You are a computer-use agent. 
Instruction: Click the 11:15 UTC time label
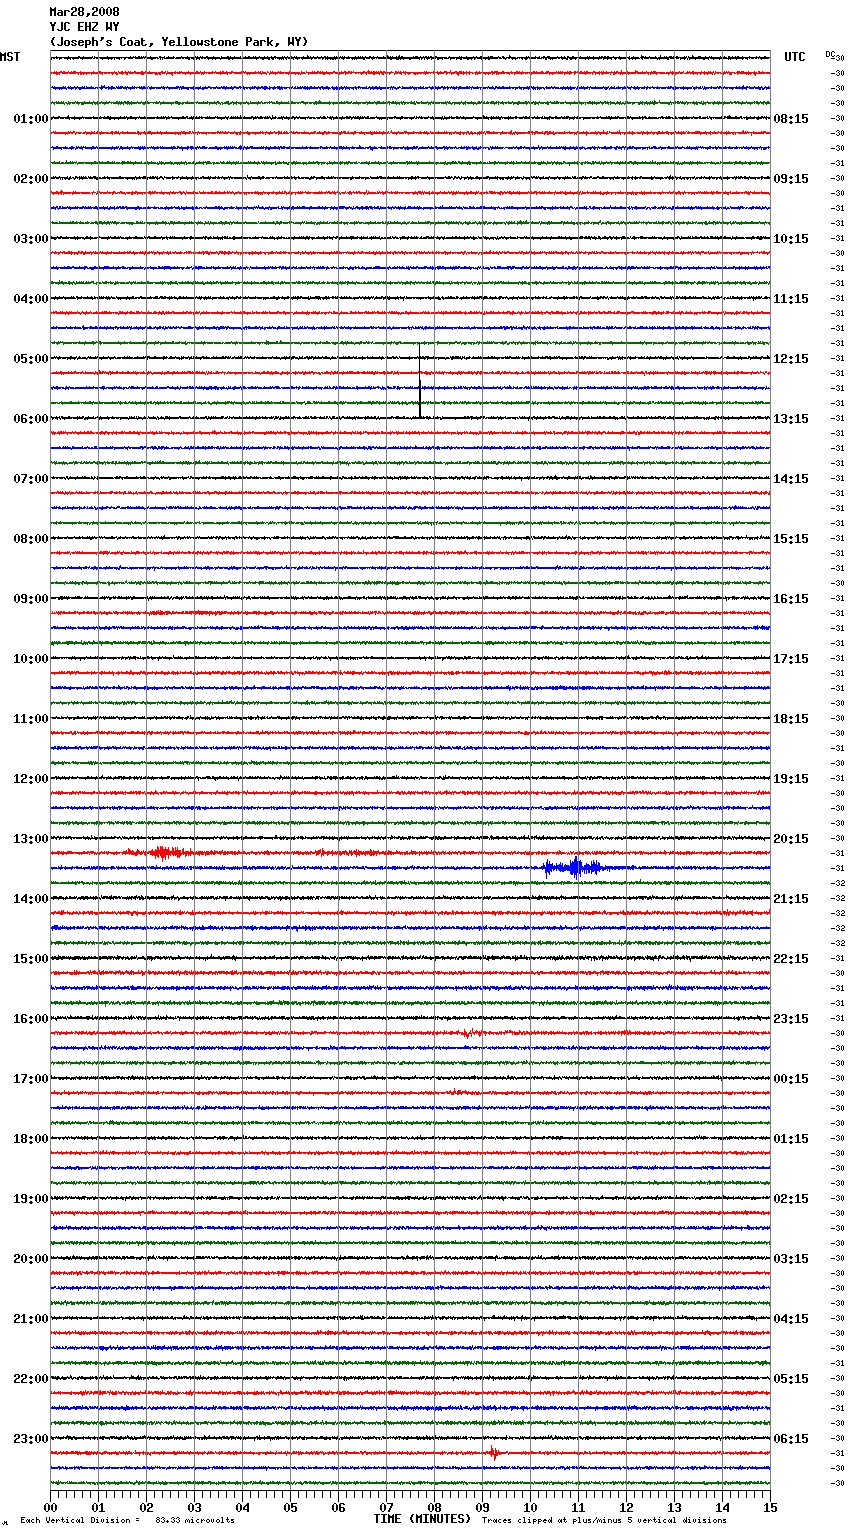pos(791,299)
